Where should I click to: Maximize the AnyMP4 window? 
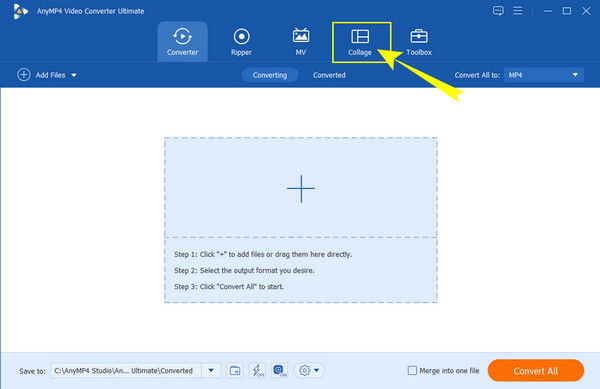567,11
